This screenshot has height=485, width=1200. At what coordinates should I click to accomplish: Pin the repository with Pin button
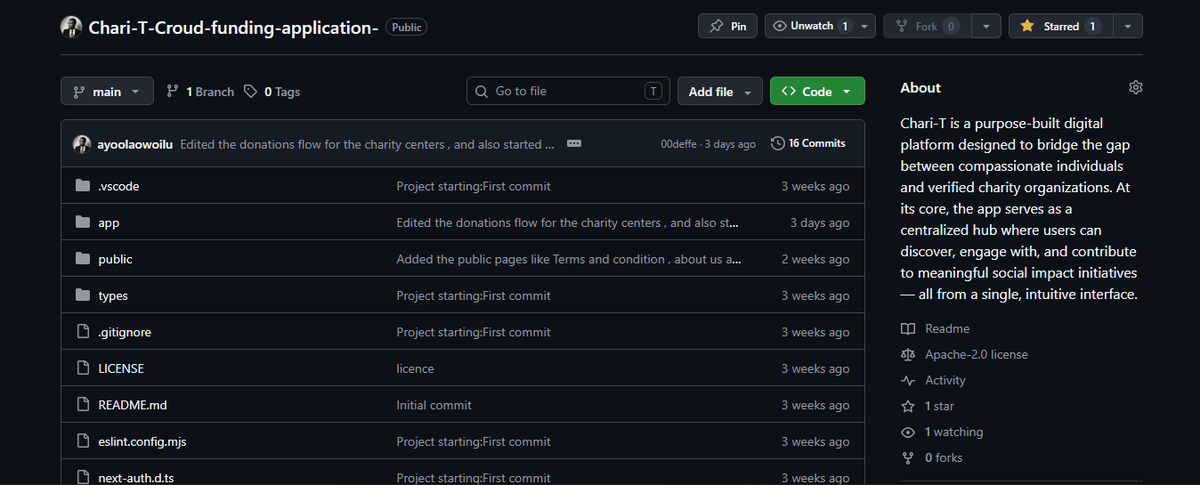pos(727,27)
